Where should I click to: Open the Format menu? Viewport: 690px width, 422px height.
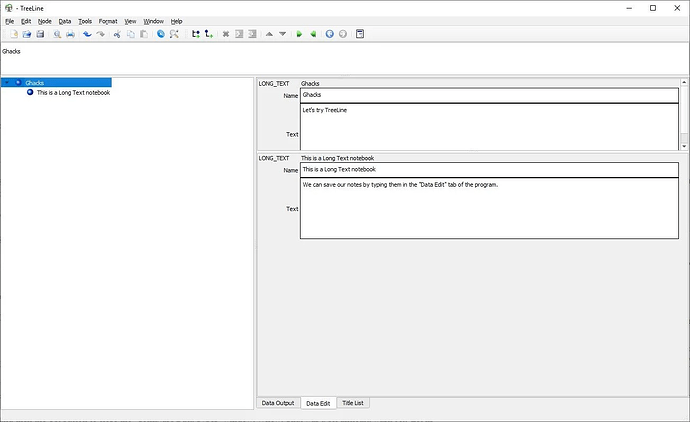tap(108, 21)
